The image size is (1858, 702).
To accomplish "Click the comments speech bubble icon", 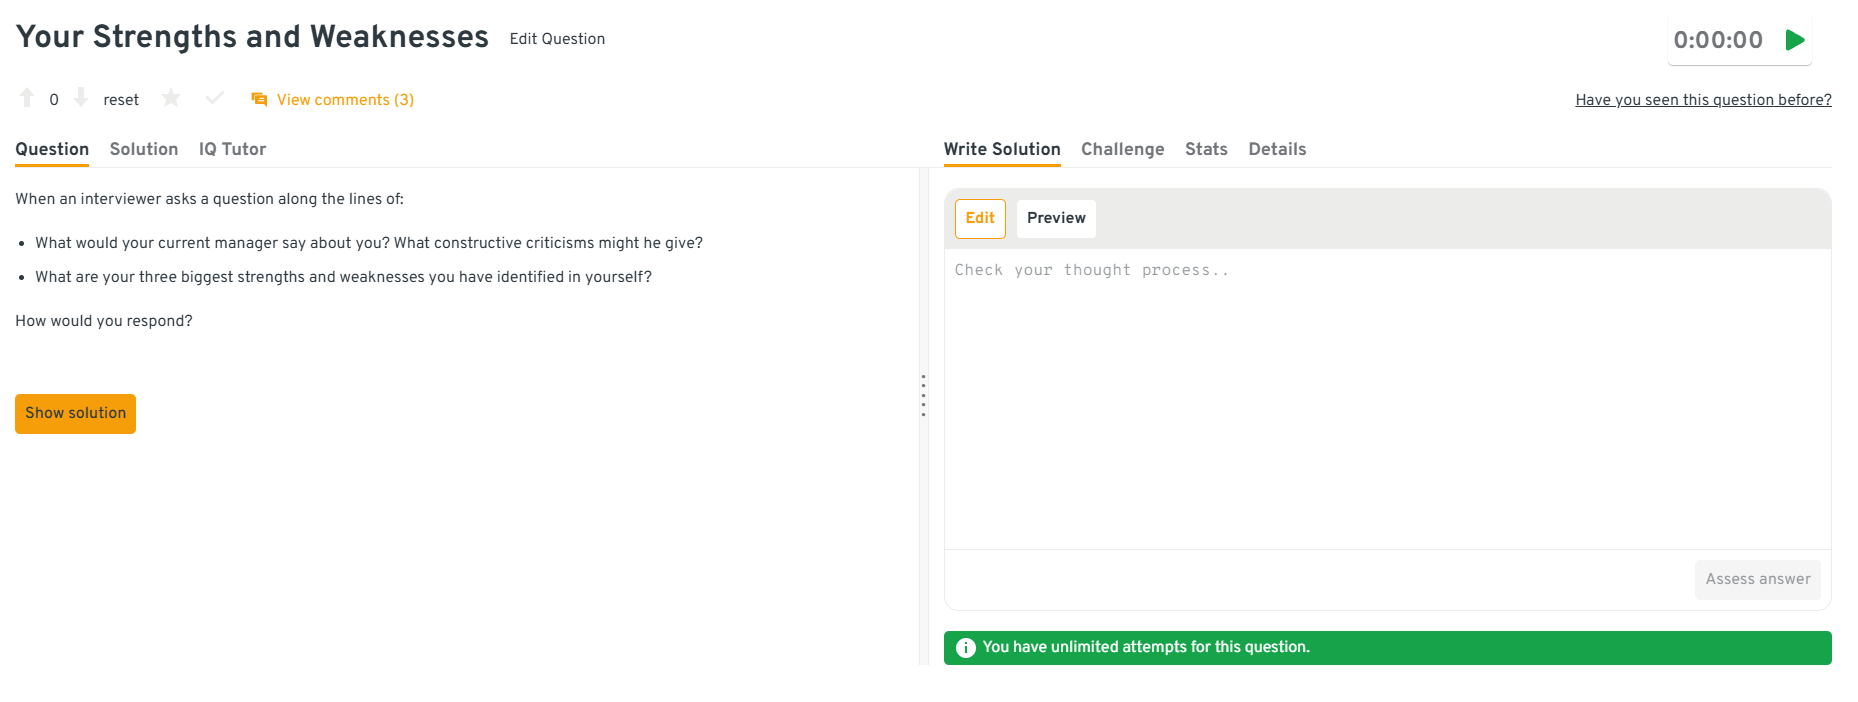I will 259,100.
